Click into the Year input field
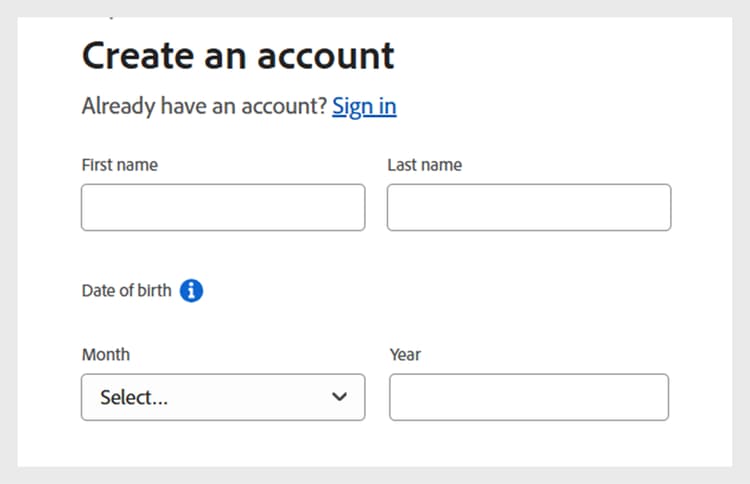 click(528, 397)
